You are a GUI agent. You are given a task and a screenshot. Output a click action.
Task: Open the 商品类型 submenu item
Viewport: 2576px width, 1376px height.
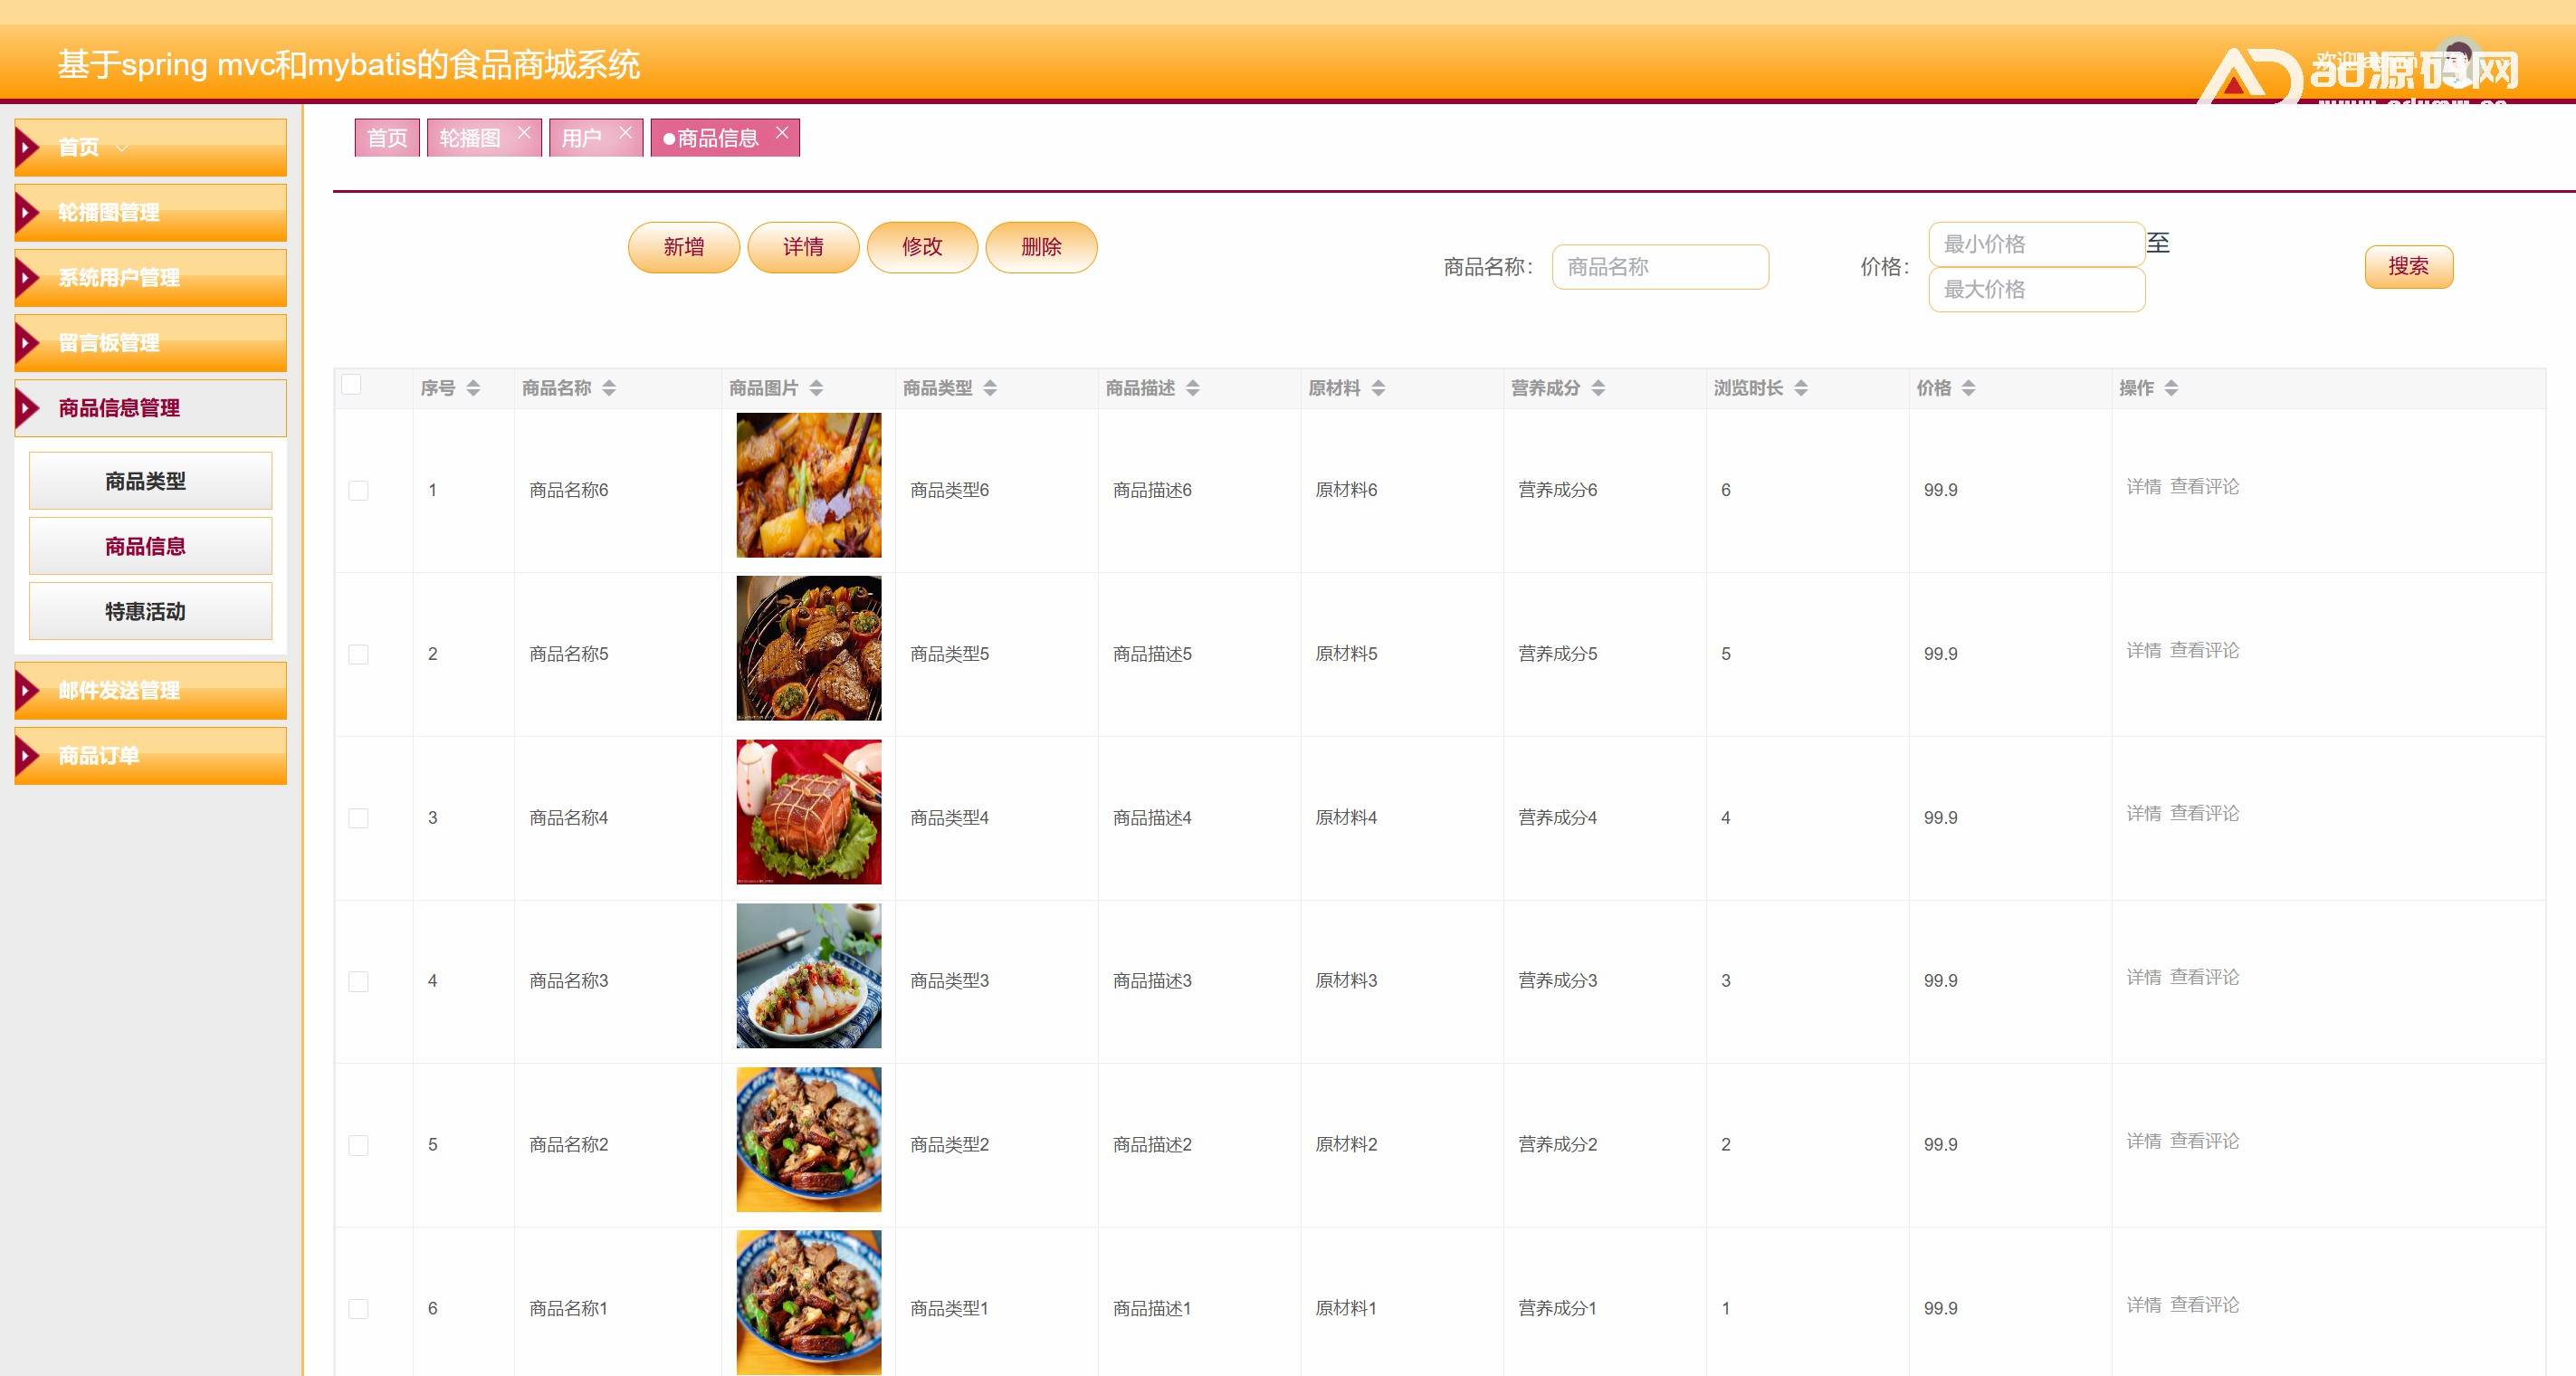150,481
